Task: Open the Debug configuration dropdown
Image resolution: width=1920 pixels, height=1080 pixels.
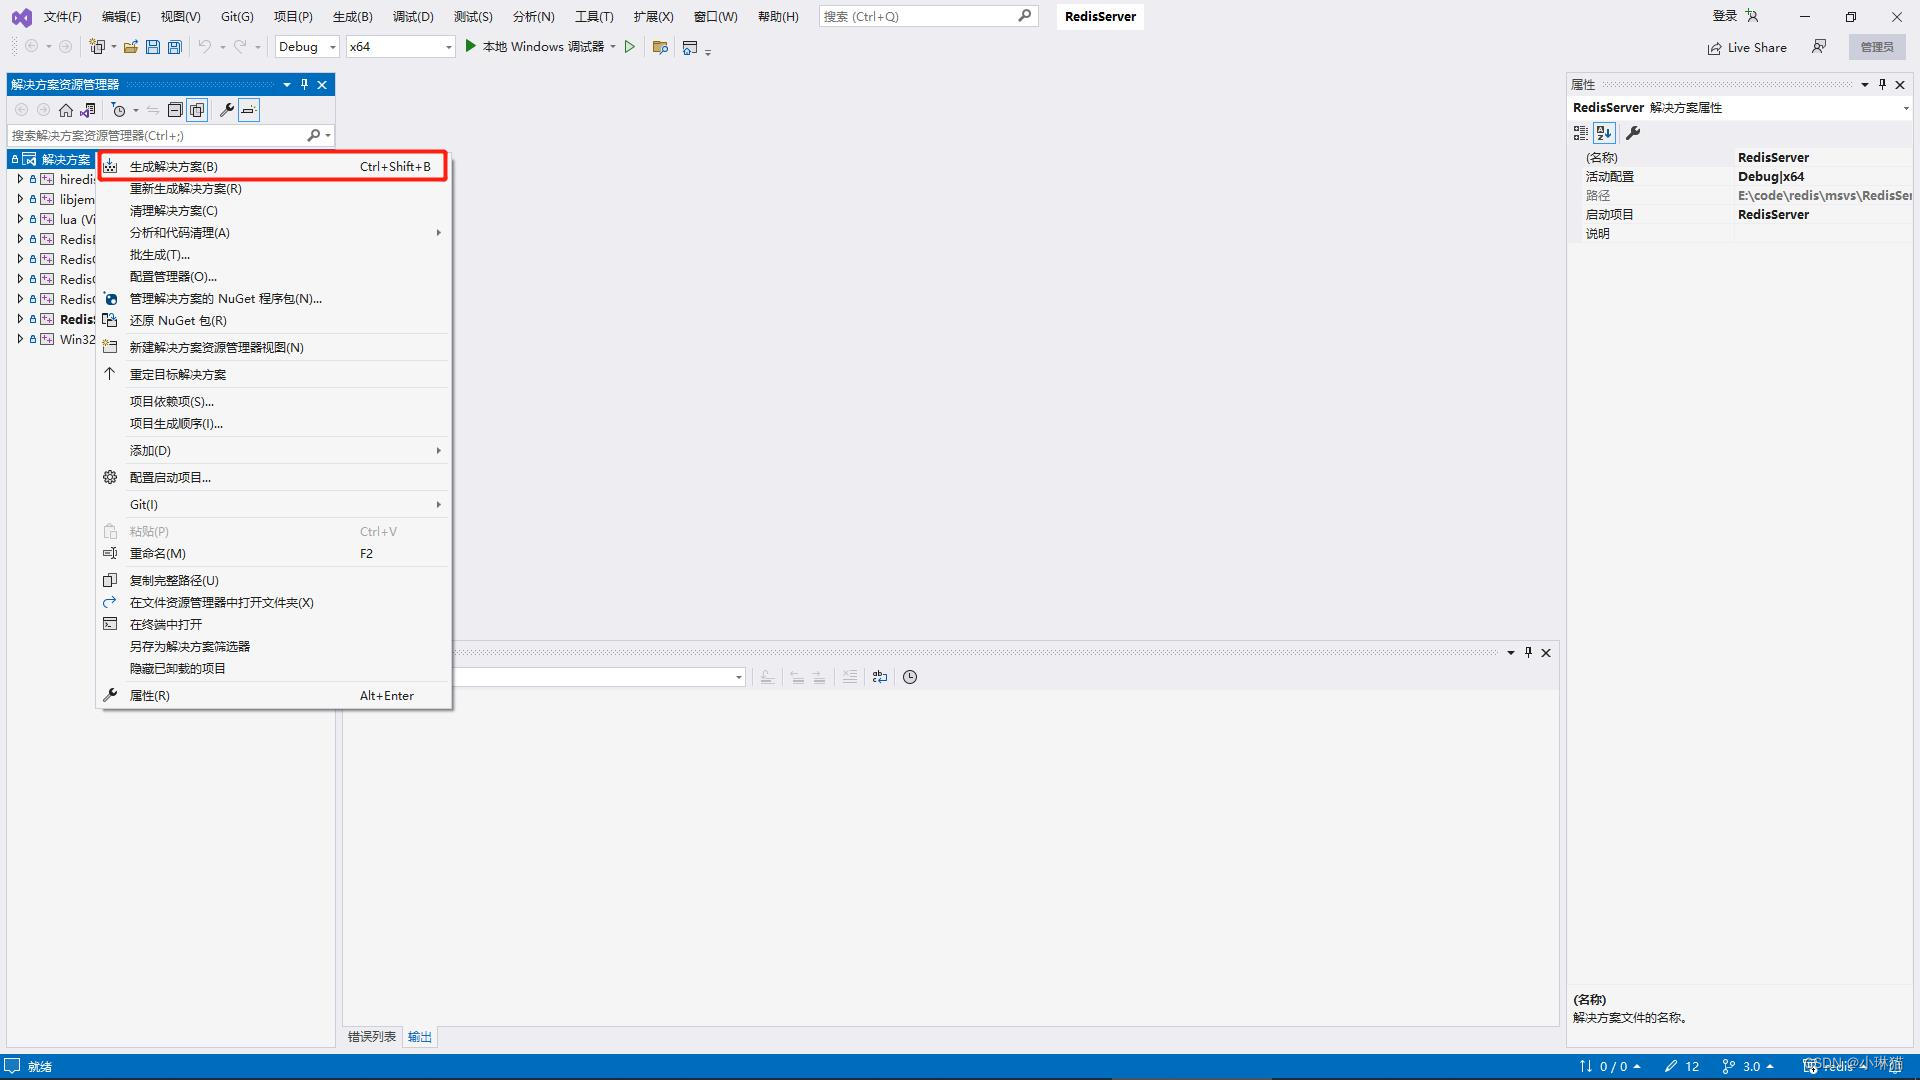Action: pyautogui.click(x=307, y=47)
